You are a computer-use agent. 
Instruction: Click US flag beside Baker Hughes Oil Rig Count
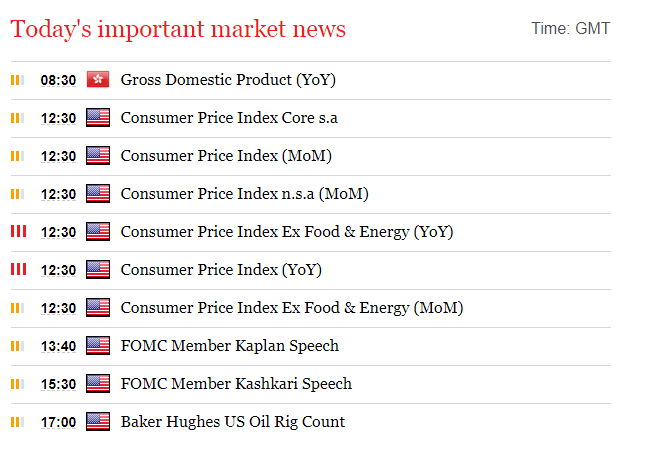point(98,422)
